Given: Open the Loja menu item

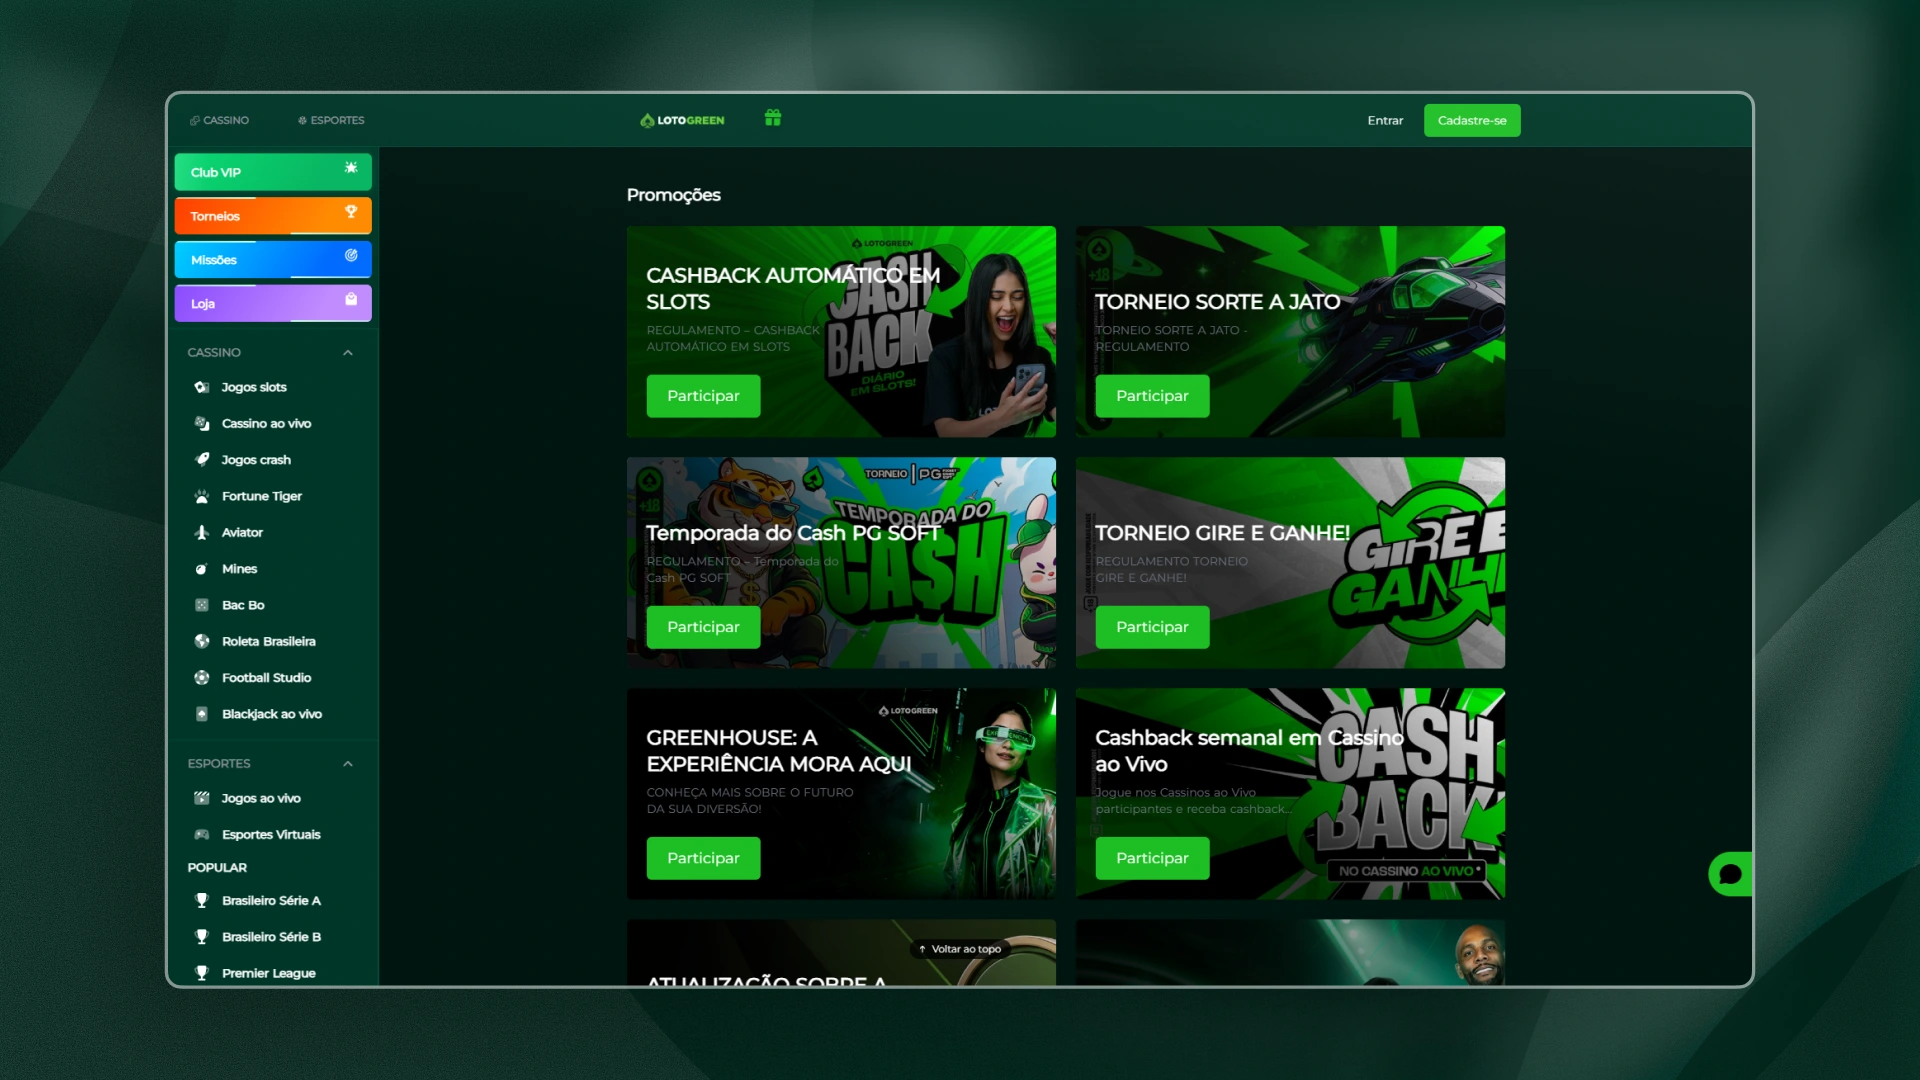Looking at the screenshot, I should coord(273,303).
